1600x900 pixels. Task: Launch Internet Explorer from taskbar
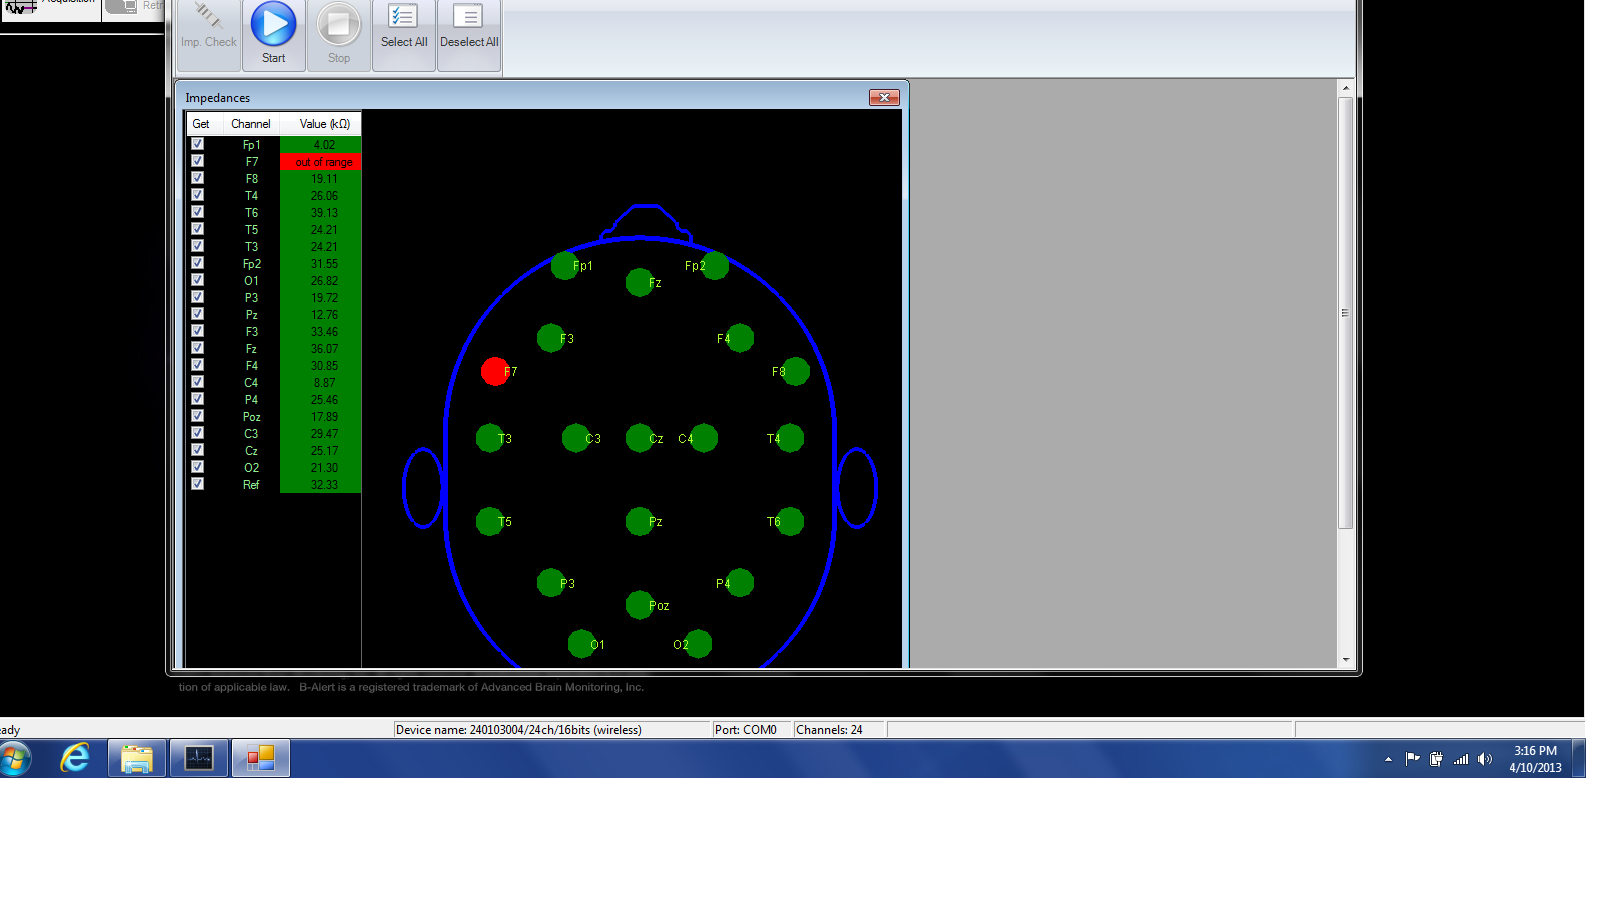(75, 759)
